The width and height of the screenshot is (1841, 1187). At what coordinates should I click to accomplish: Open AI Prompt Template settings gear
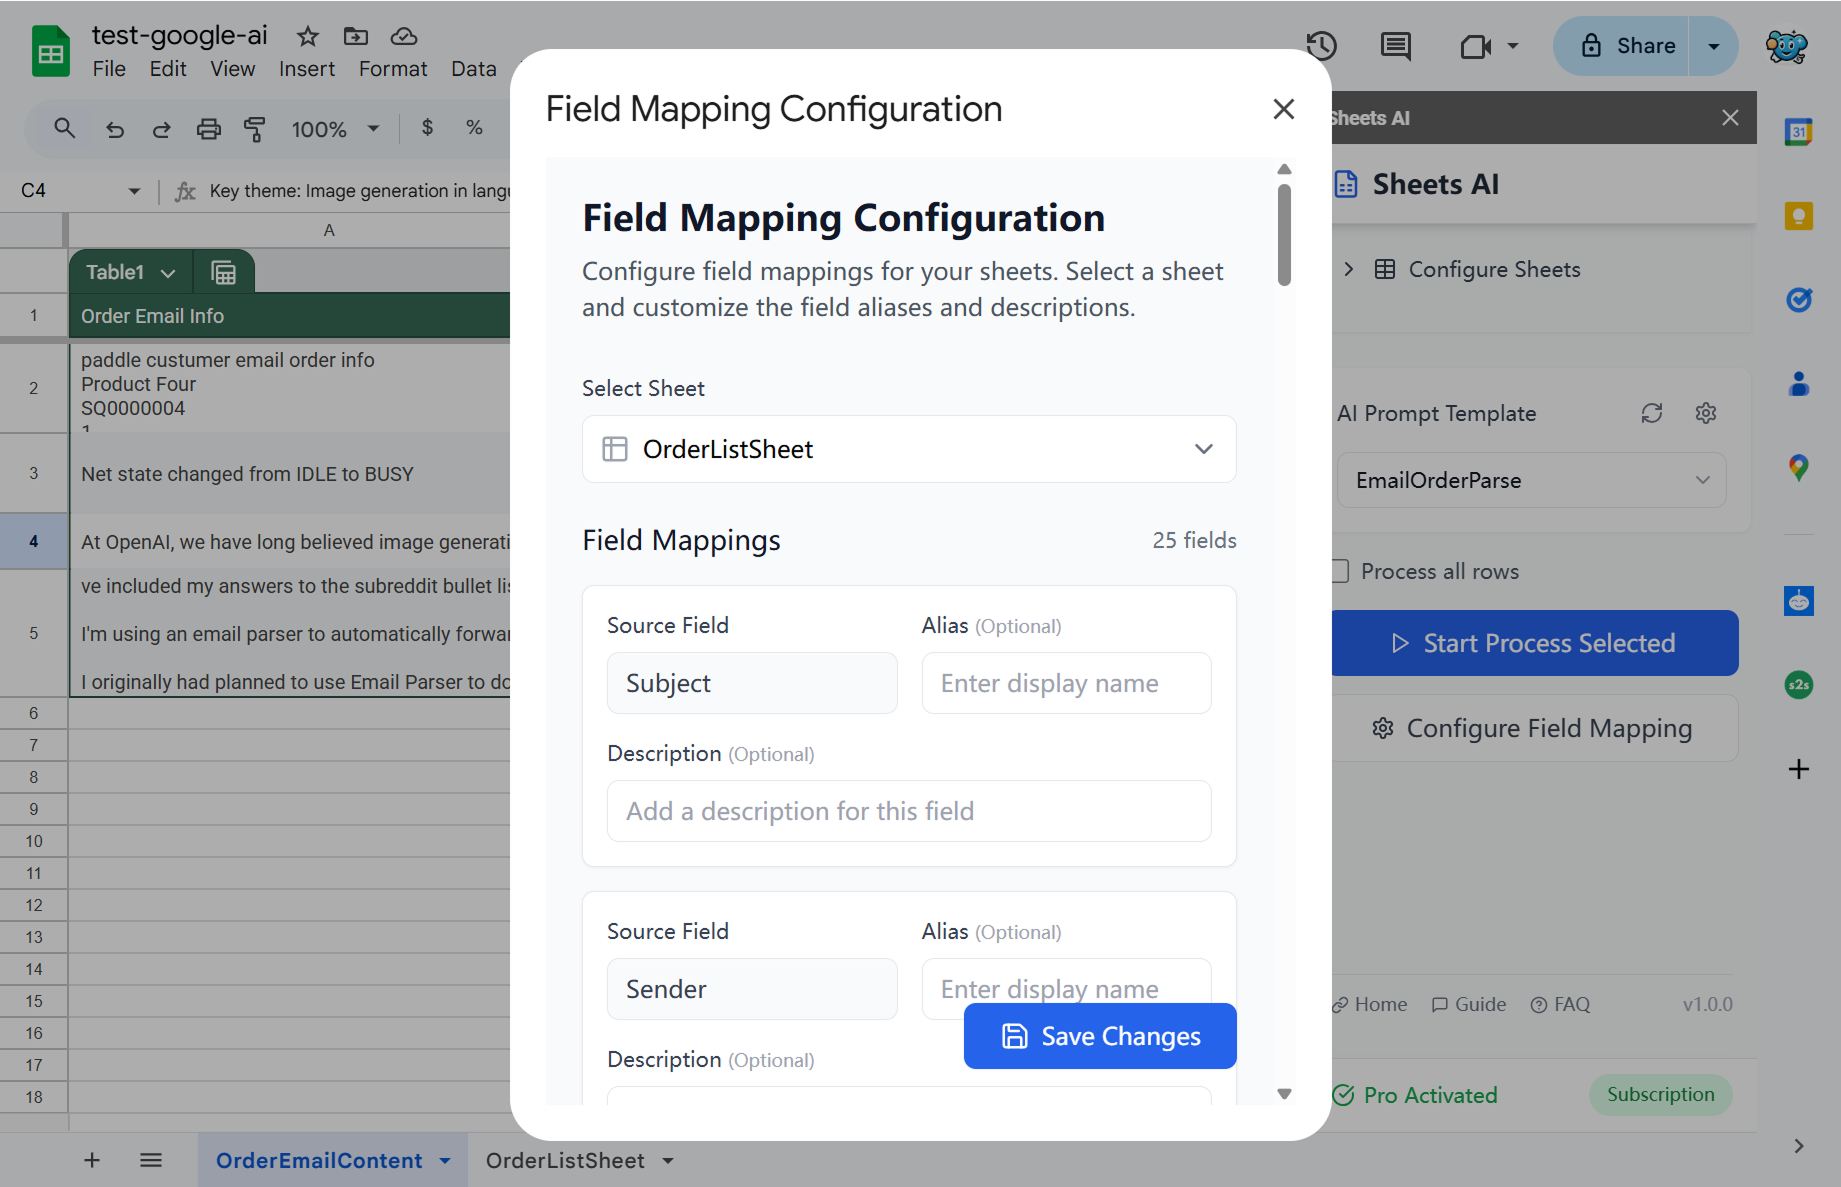pyautogui.click(x=1706, y=413)
